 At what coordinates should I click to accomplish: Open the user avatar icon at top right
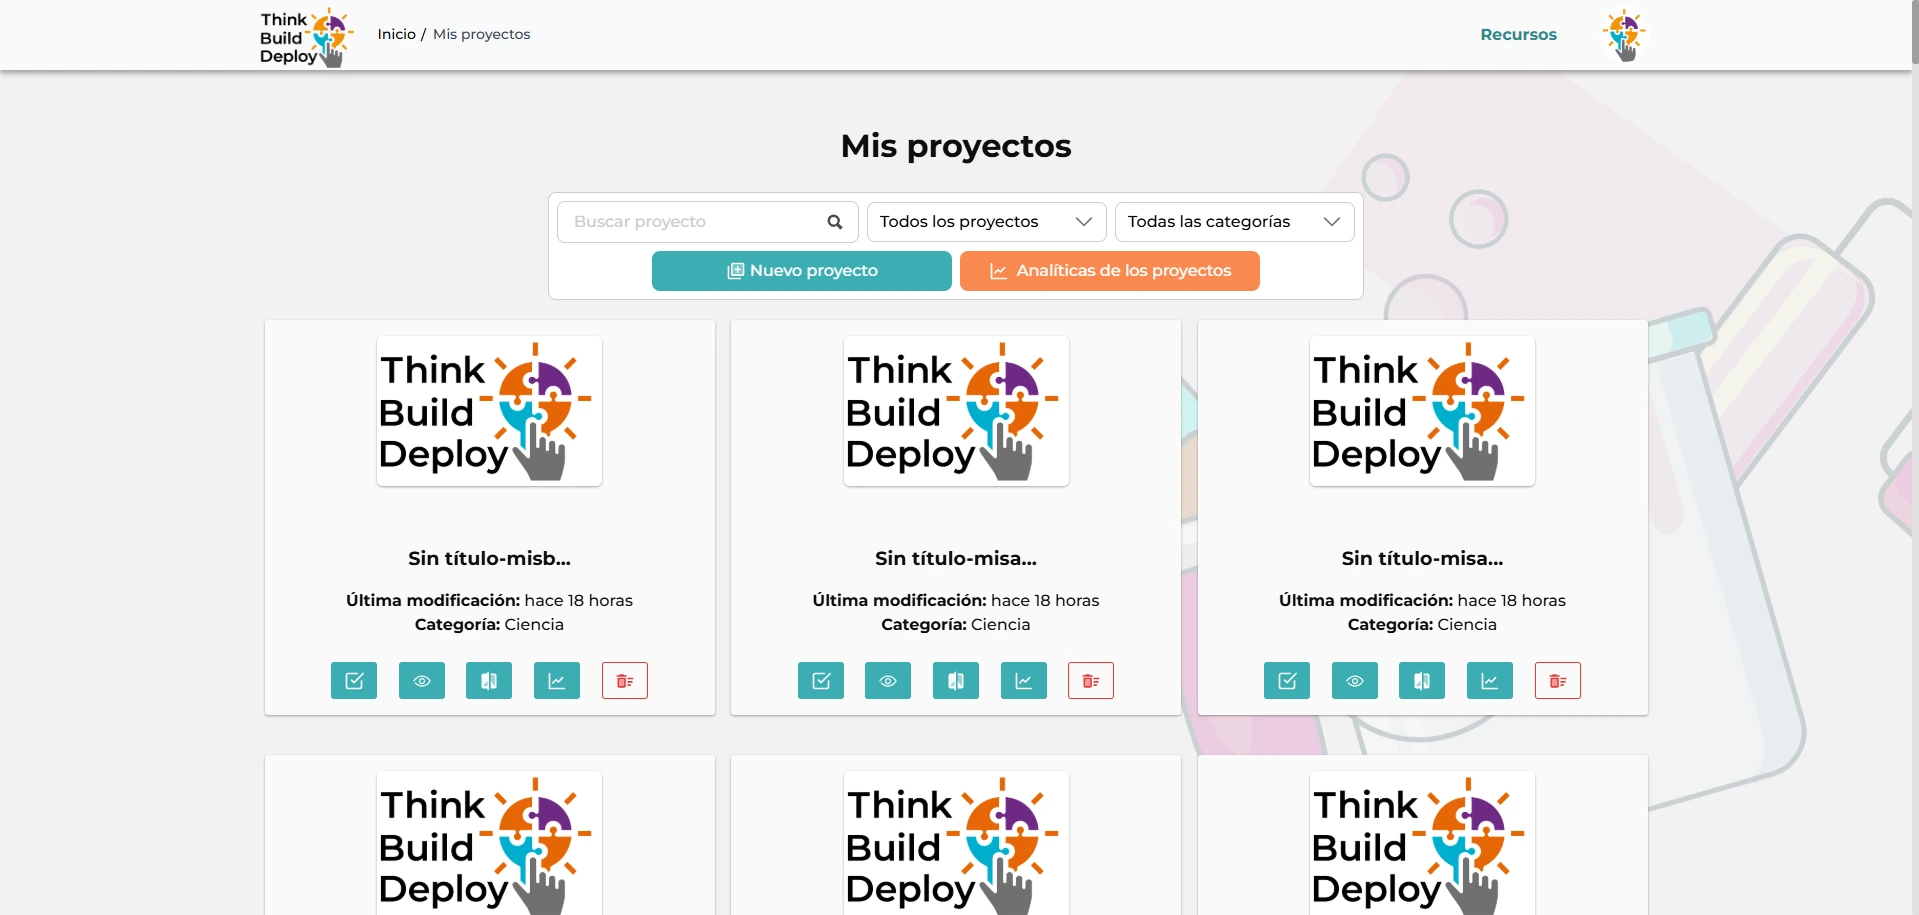point(1622,34)
